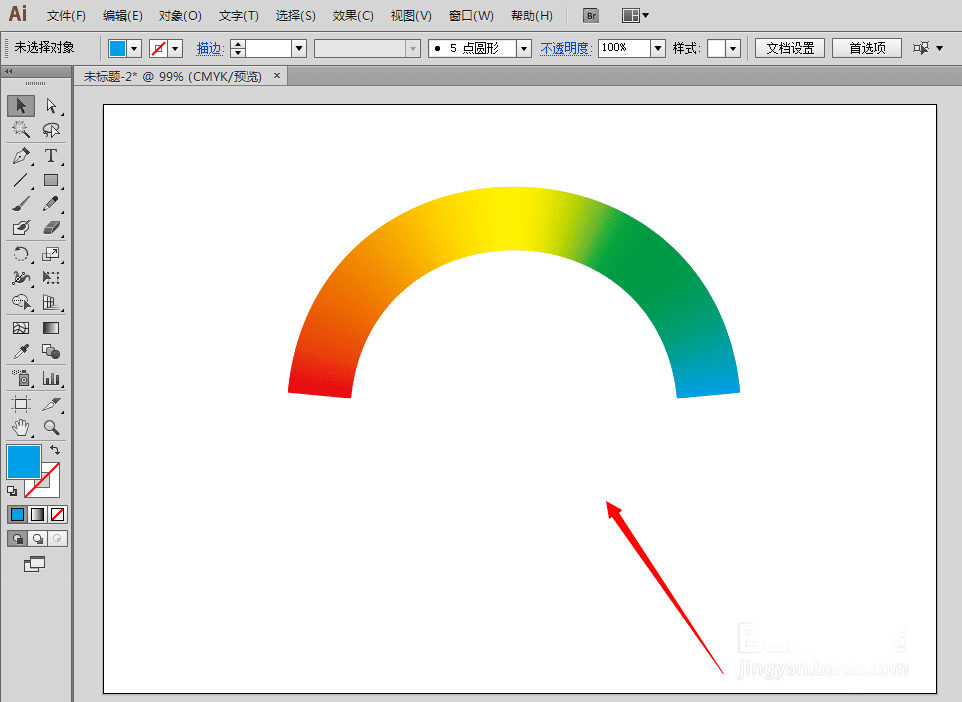This screenshot has height=702, width=962.
Task: Select the Eraser tool
Action: pos(51,228)
